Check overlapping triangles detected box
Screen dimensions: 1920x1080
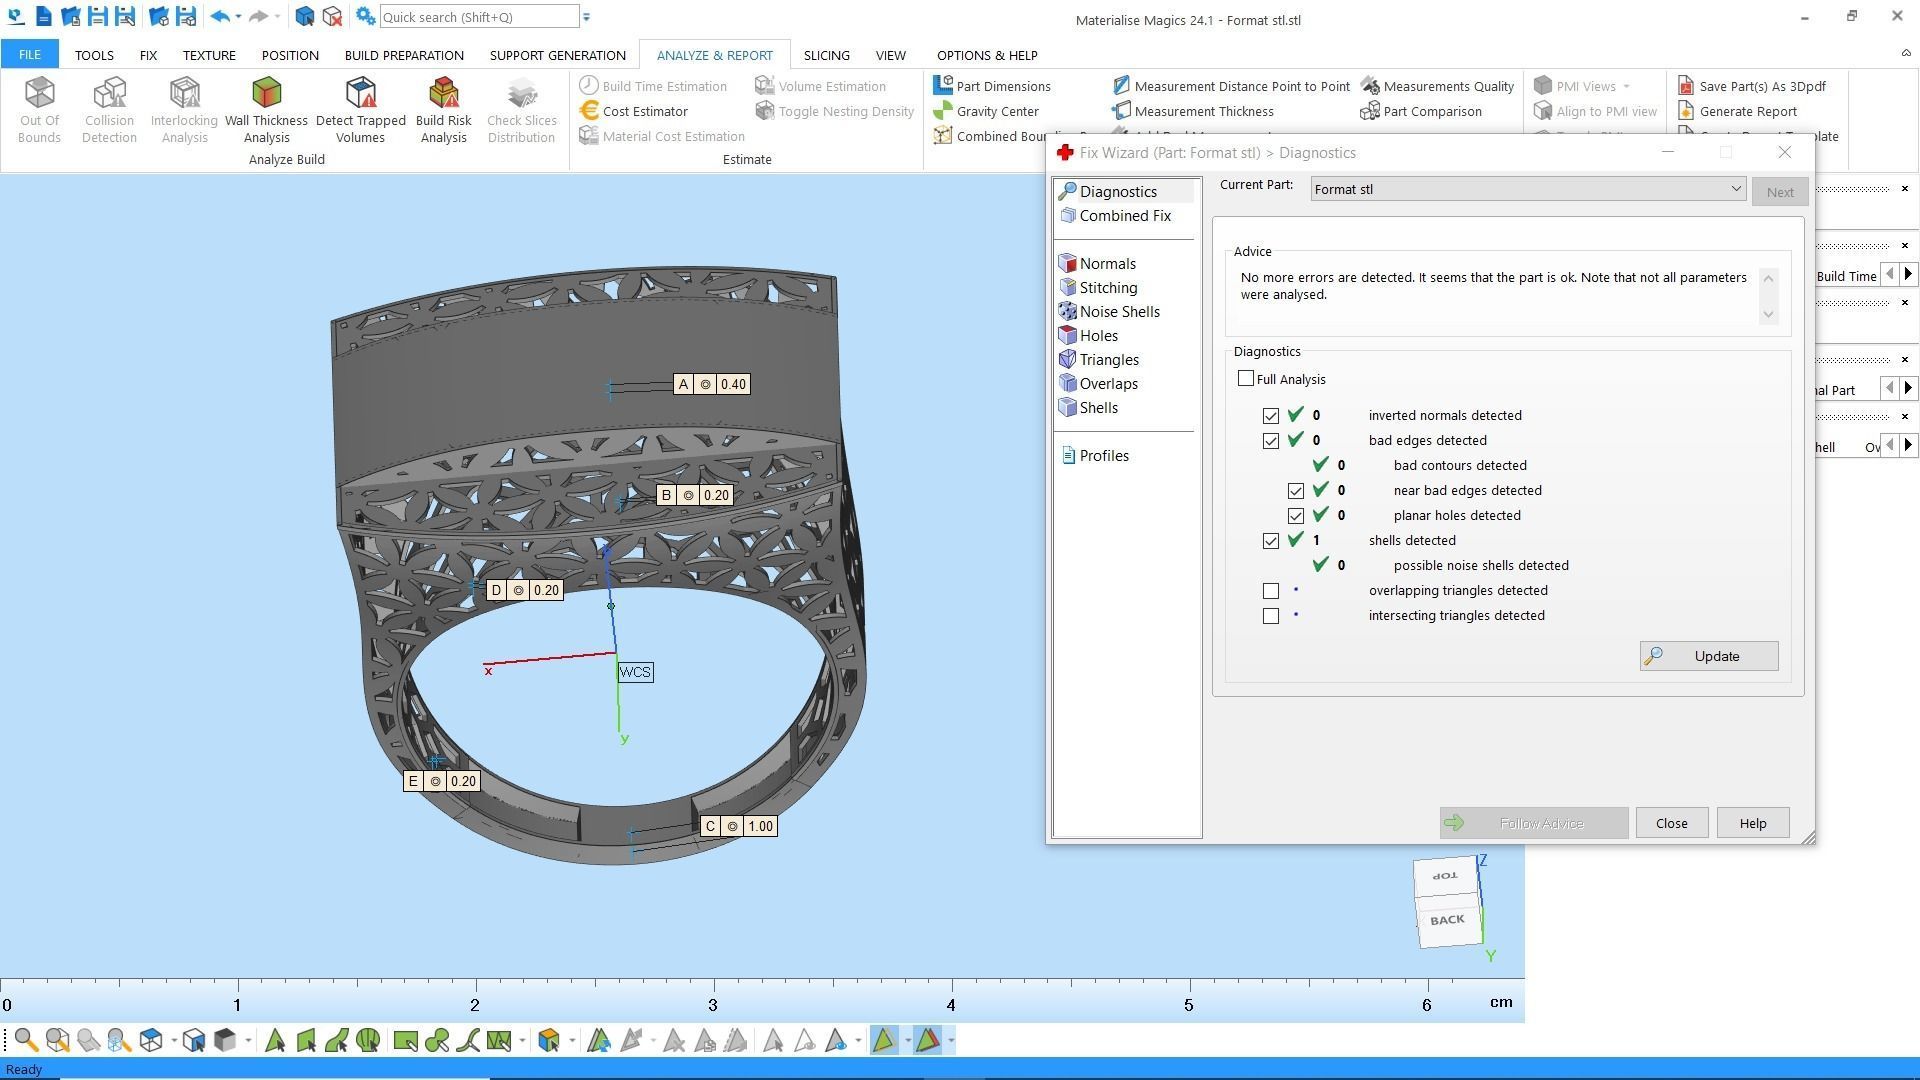tap(1271, 591)
